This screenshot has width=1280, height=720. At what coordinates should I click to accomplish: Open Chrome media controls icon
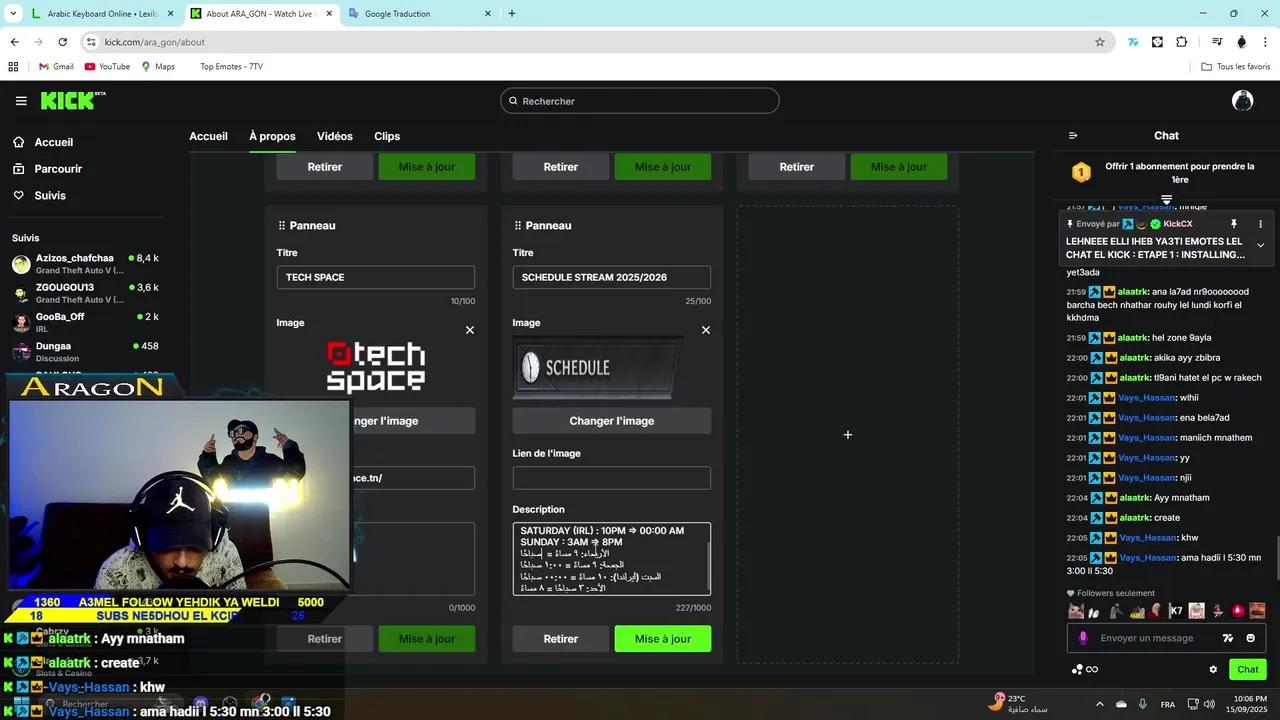(x=1217, y=42)
